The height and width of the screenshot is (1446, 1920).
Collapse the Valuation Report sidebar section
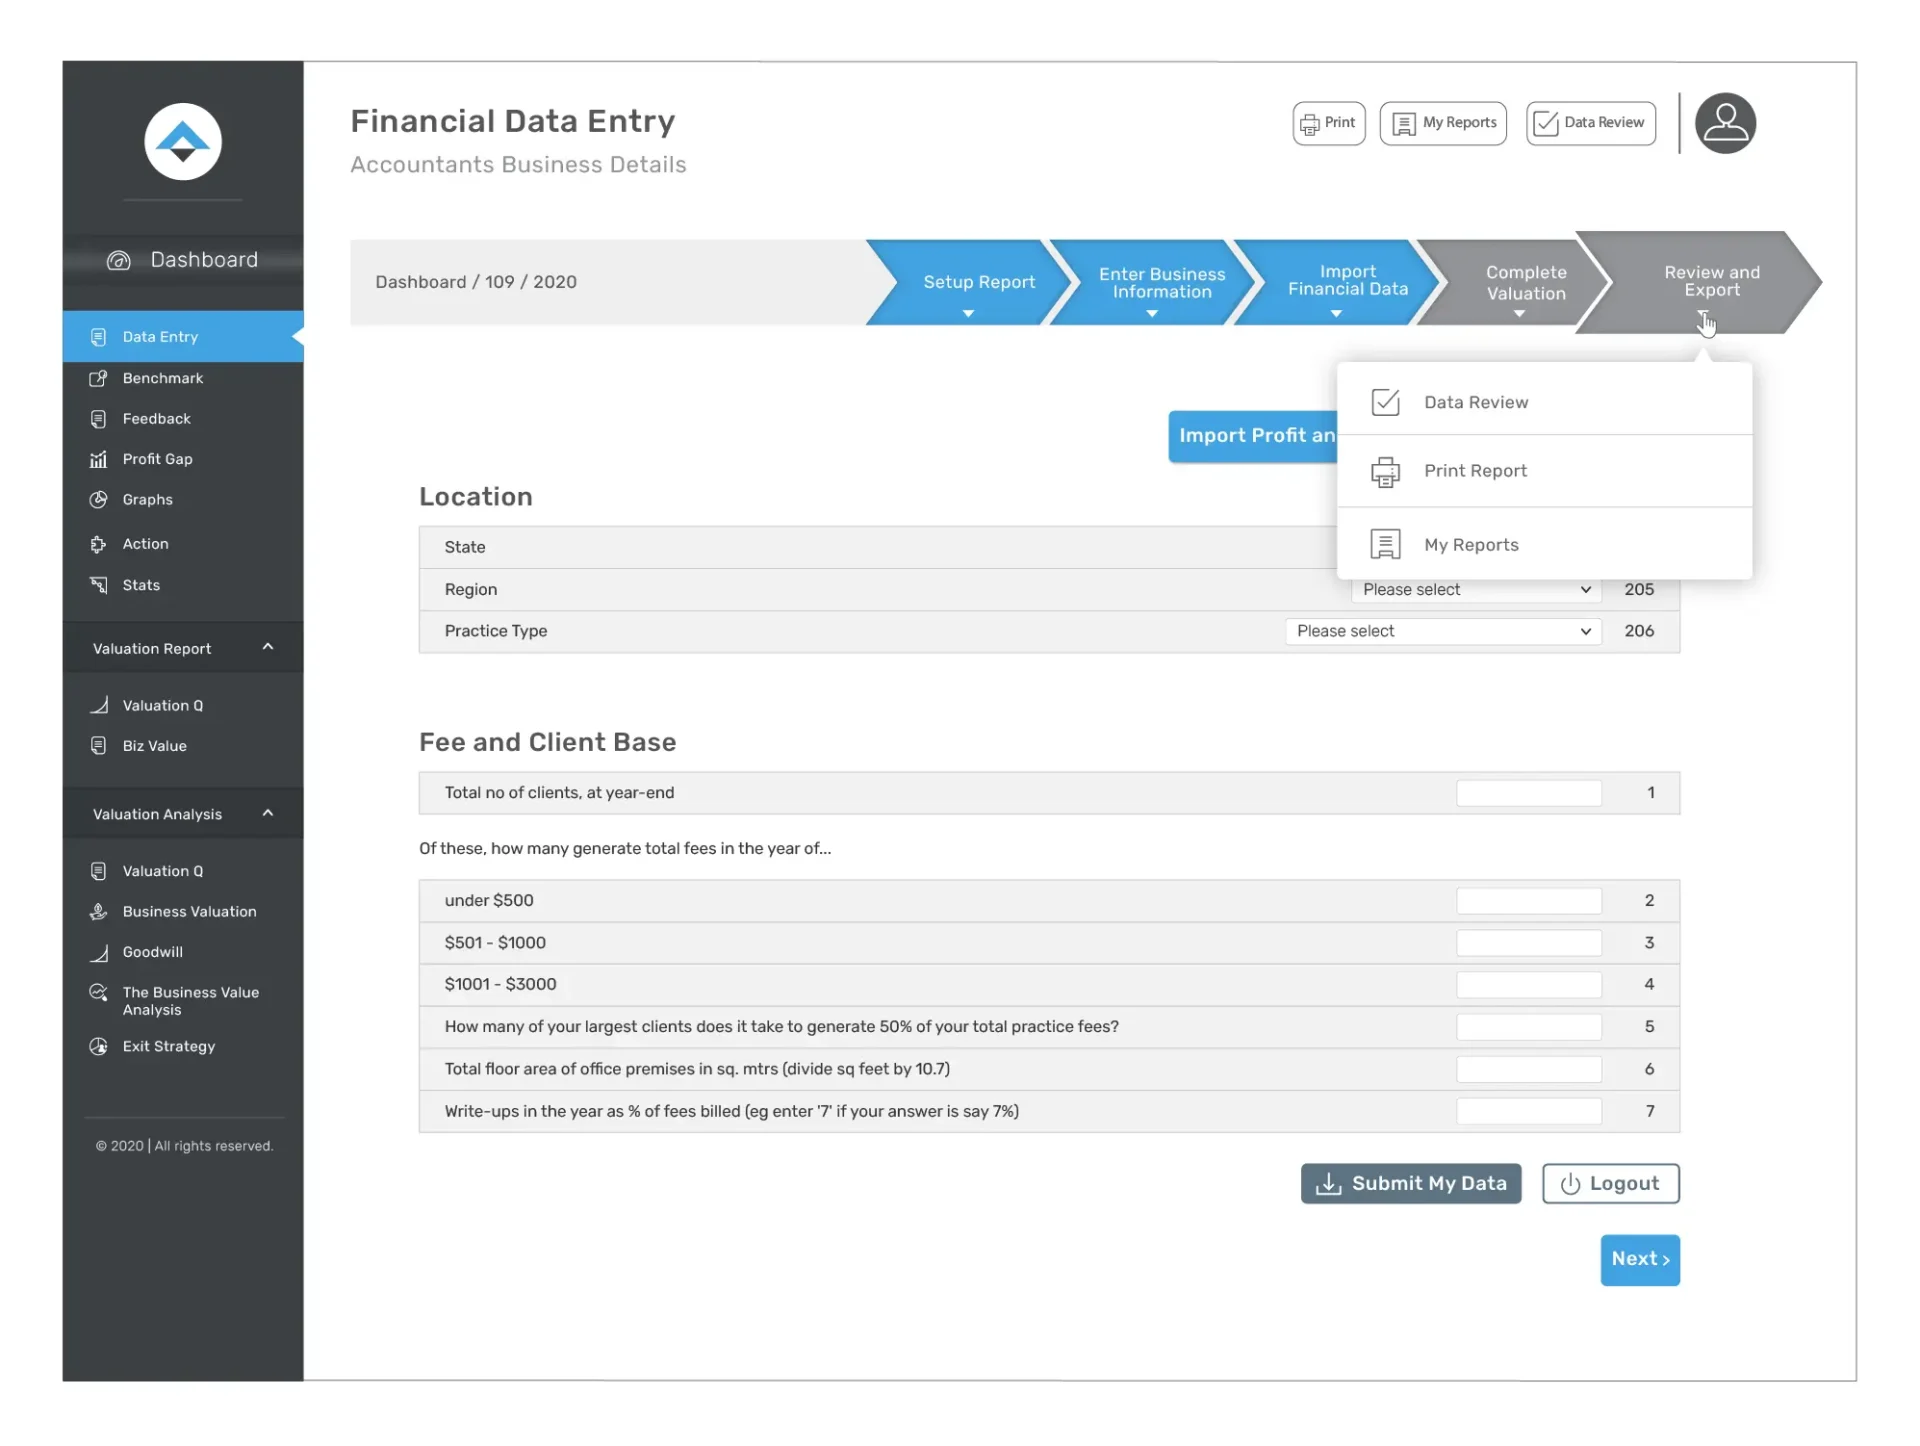267,647
